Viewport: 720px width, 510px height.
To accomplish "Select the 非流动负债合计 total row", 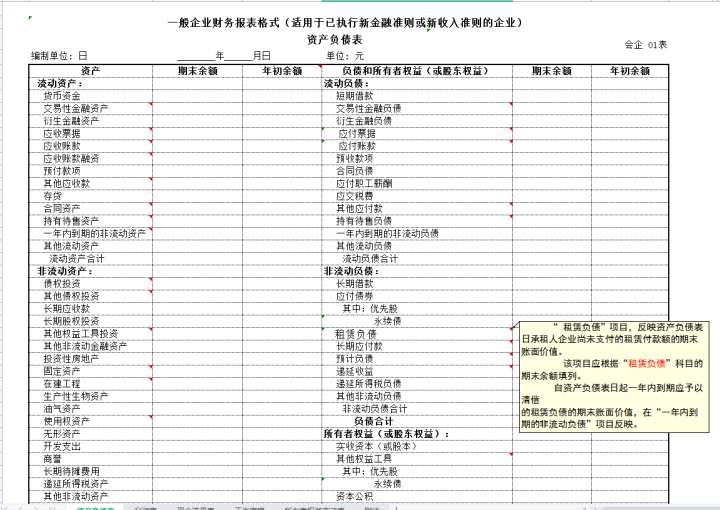I will [417, 409].
